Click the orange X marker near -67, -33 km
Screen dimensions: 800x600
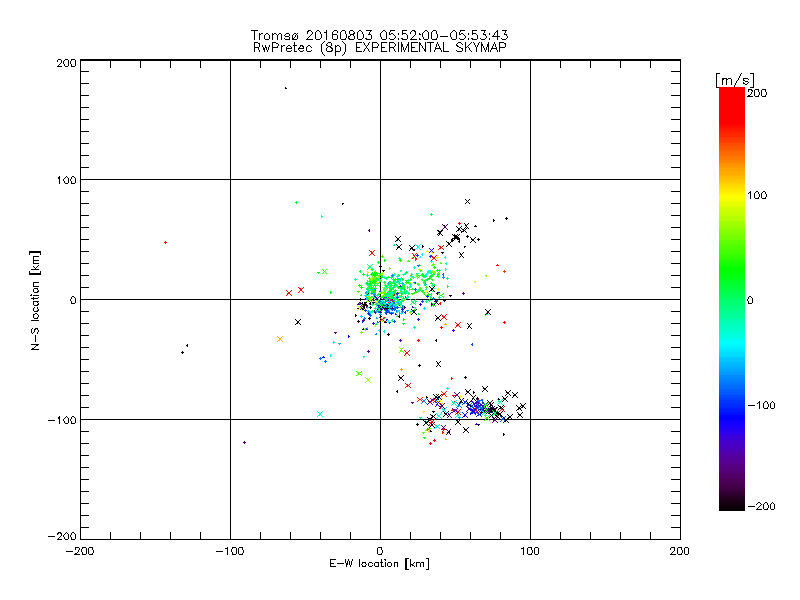click(280, 339)
